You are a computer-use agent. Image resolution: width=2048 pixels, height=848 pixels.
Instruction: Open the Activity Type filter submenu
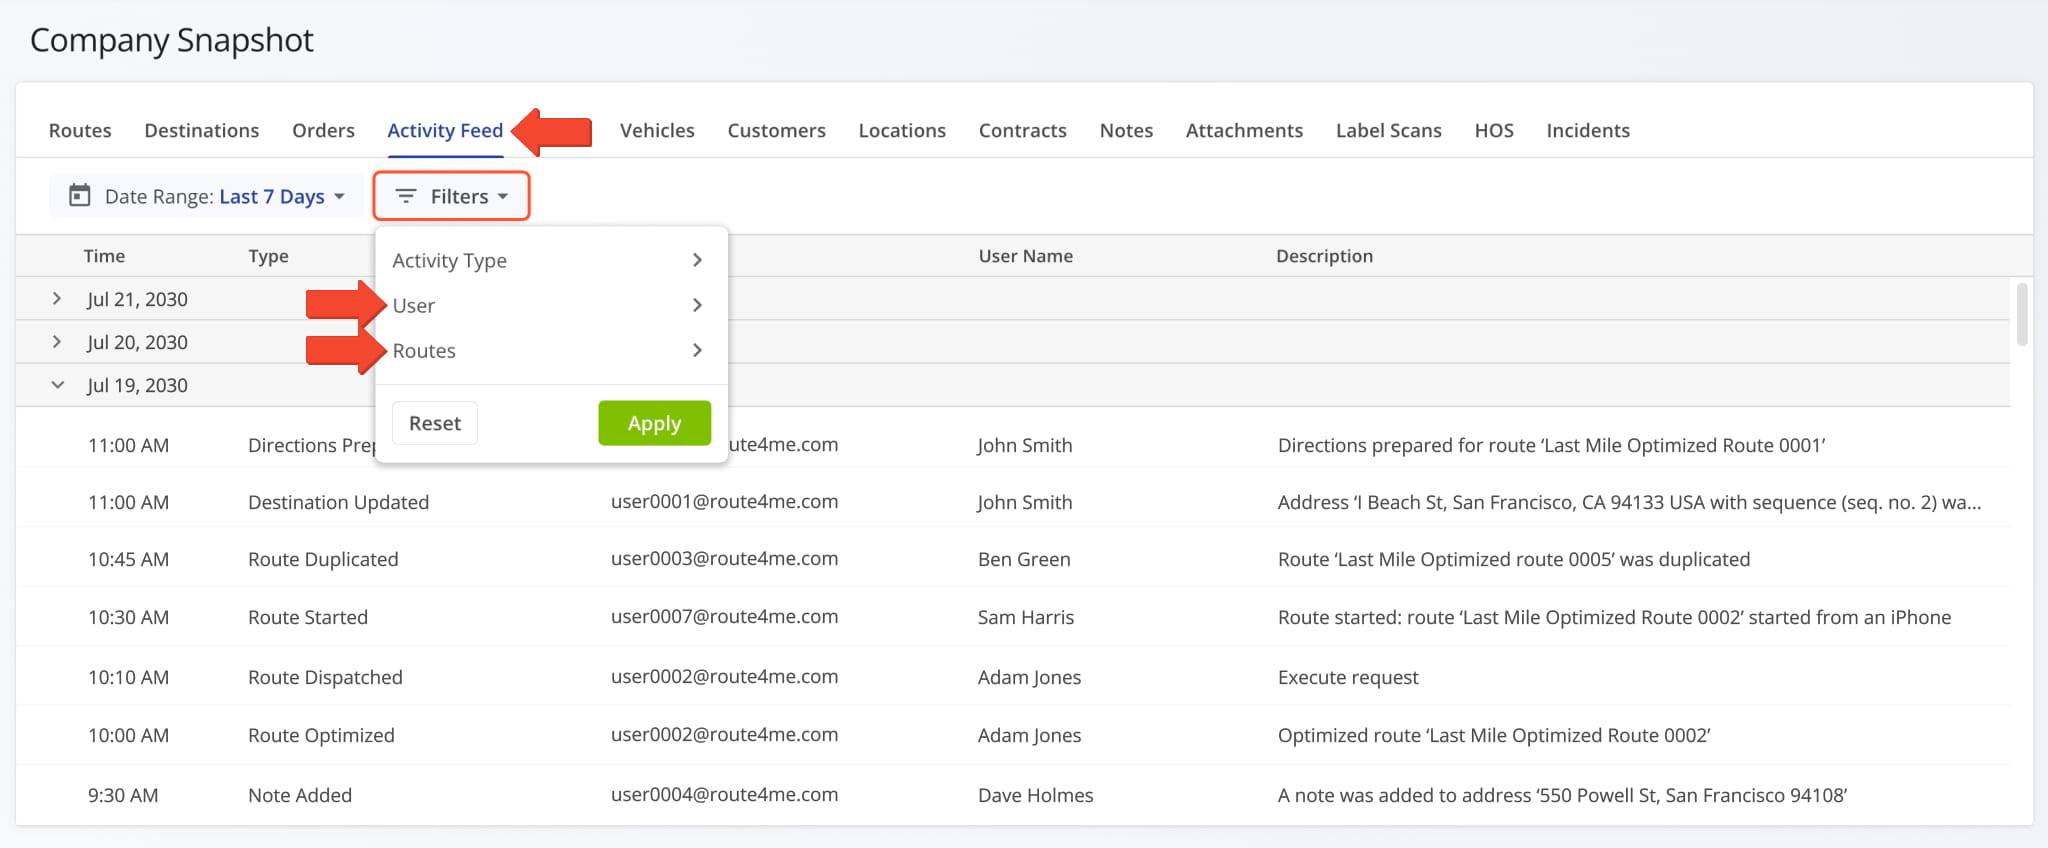[549, 260]
